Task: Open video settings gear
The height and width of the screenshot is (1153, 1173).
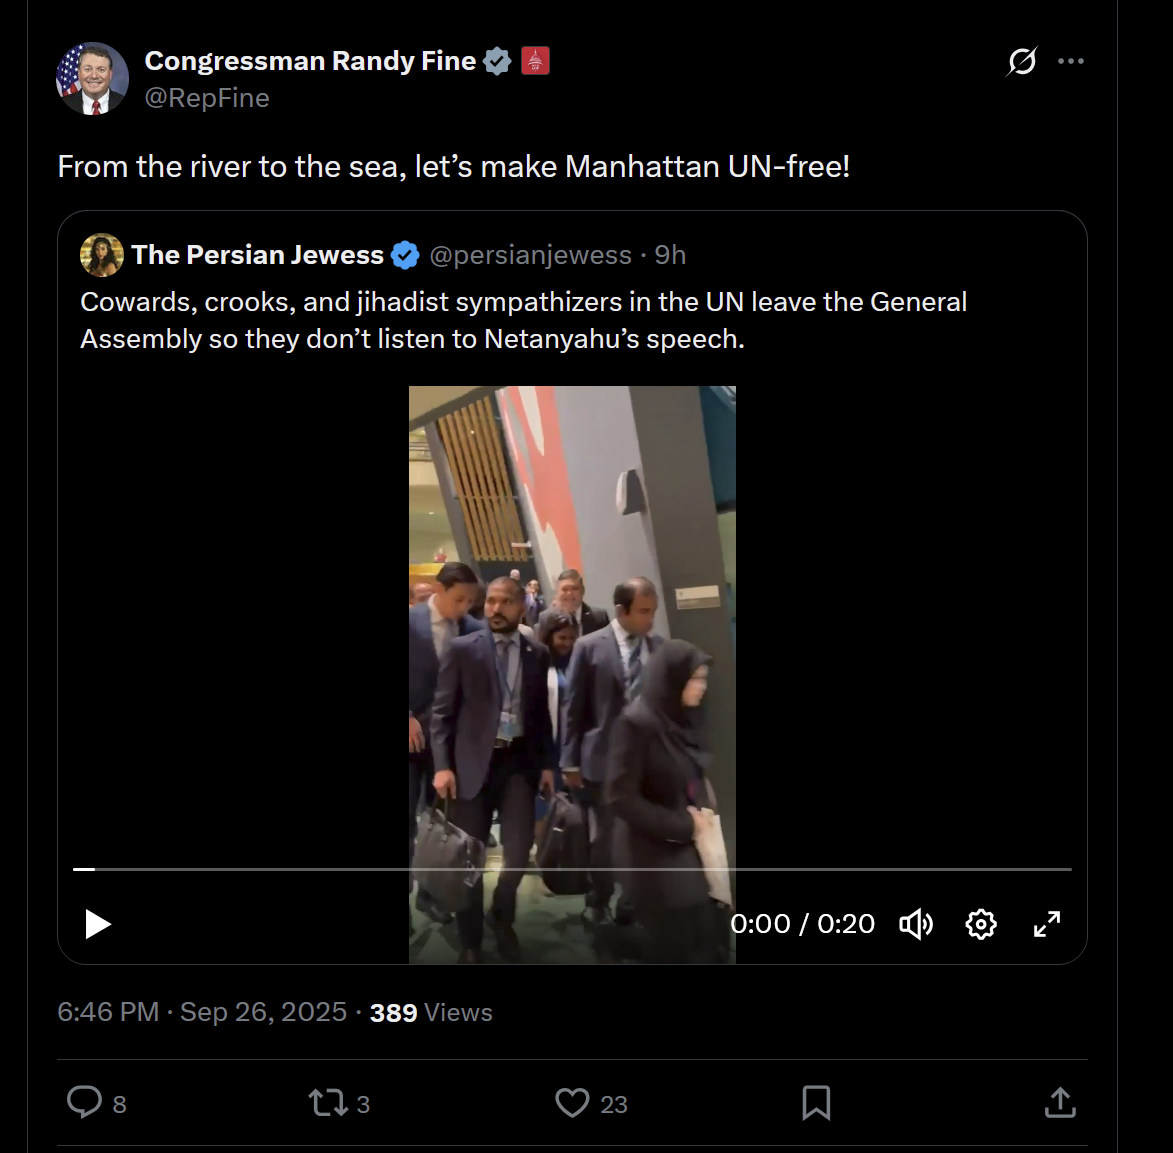Action: (981, 924)
